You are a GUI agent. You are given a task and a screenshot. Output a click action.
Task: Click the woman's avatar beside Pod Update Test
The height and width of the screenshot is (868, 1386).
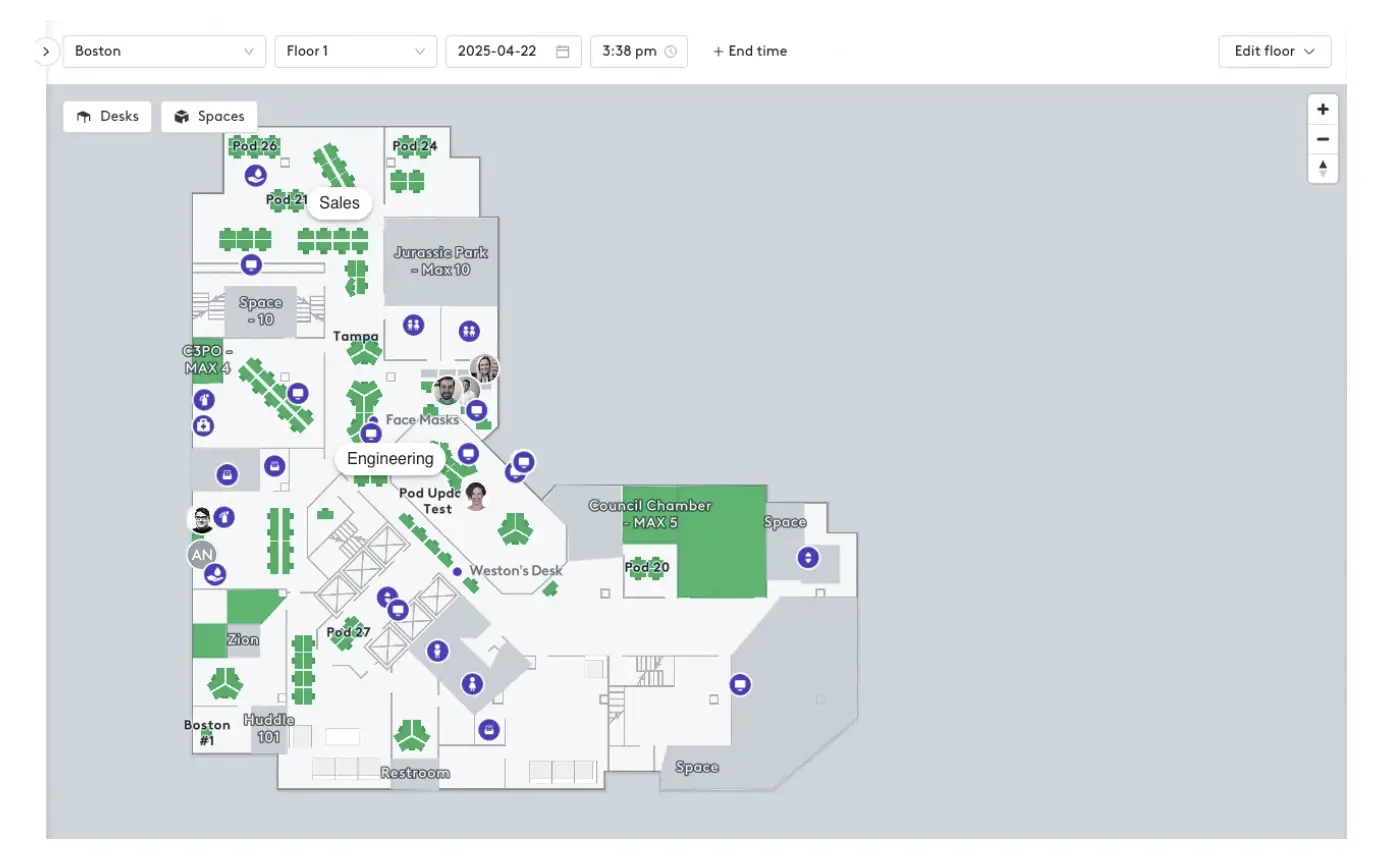476,496
